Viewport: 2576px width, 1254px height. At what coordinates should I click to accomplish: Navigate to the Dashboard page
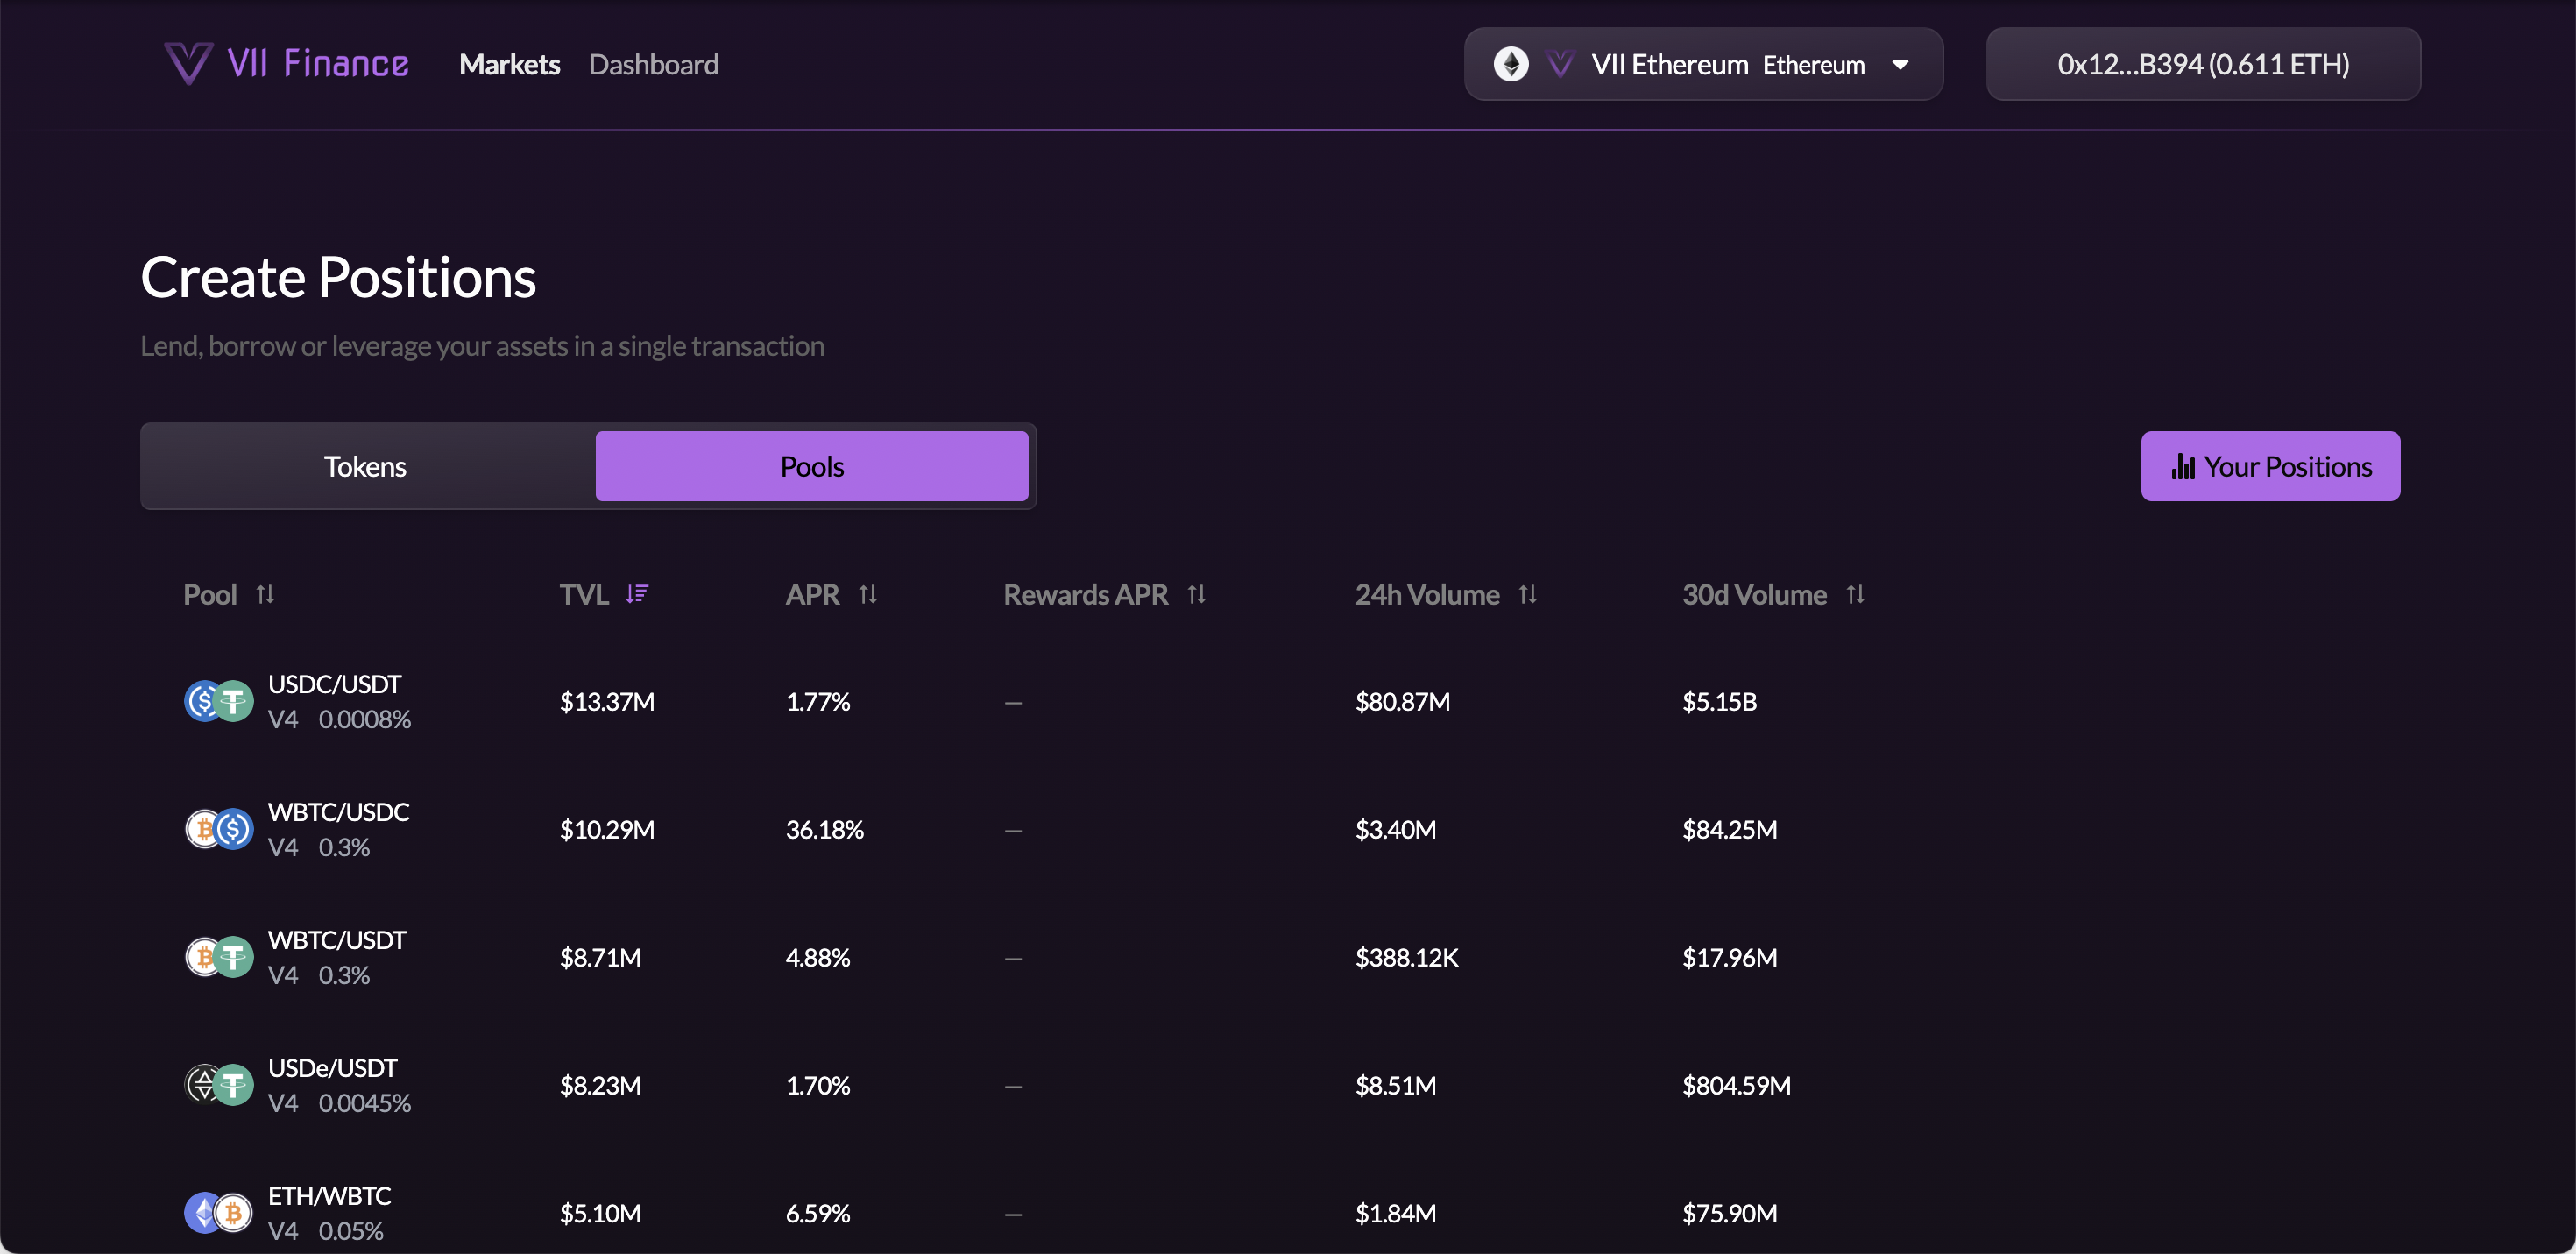coord(654,64)
